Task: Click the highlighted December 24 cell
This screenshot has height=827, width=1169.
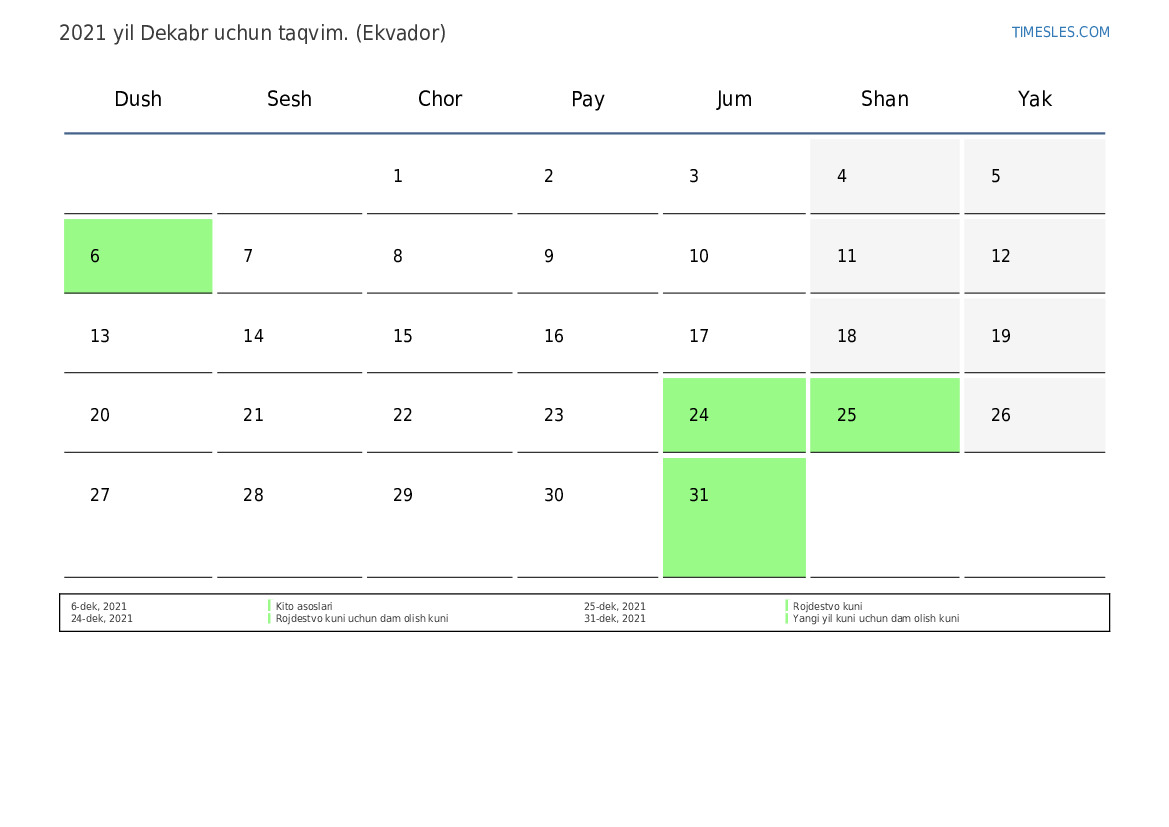Action: coord(734,415)
